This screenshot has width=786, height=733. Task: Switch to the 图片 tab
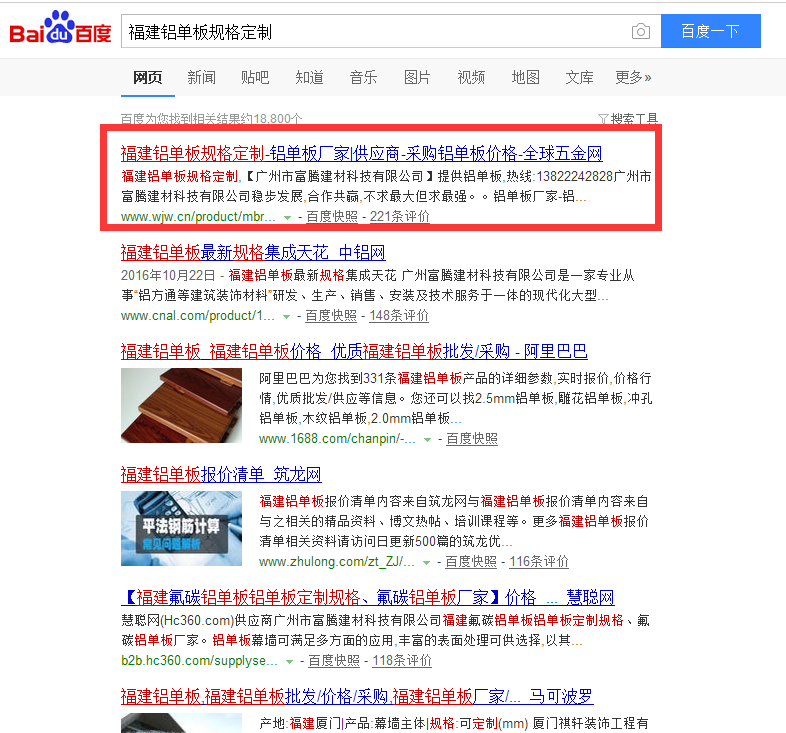[x=417, y=77]
